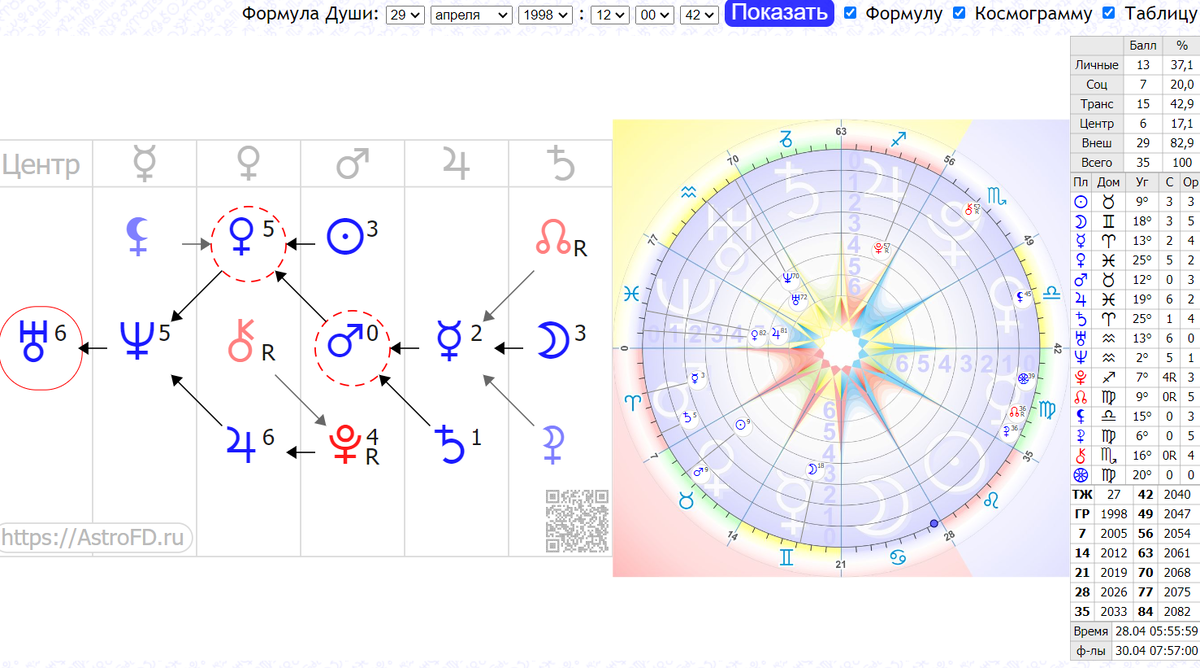Click the Aquarius sign on the cosmogram
Viewport: 1200px width, 668px height.
pyautogui.click(x=687, y=191)
